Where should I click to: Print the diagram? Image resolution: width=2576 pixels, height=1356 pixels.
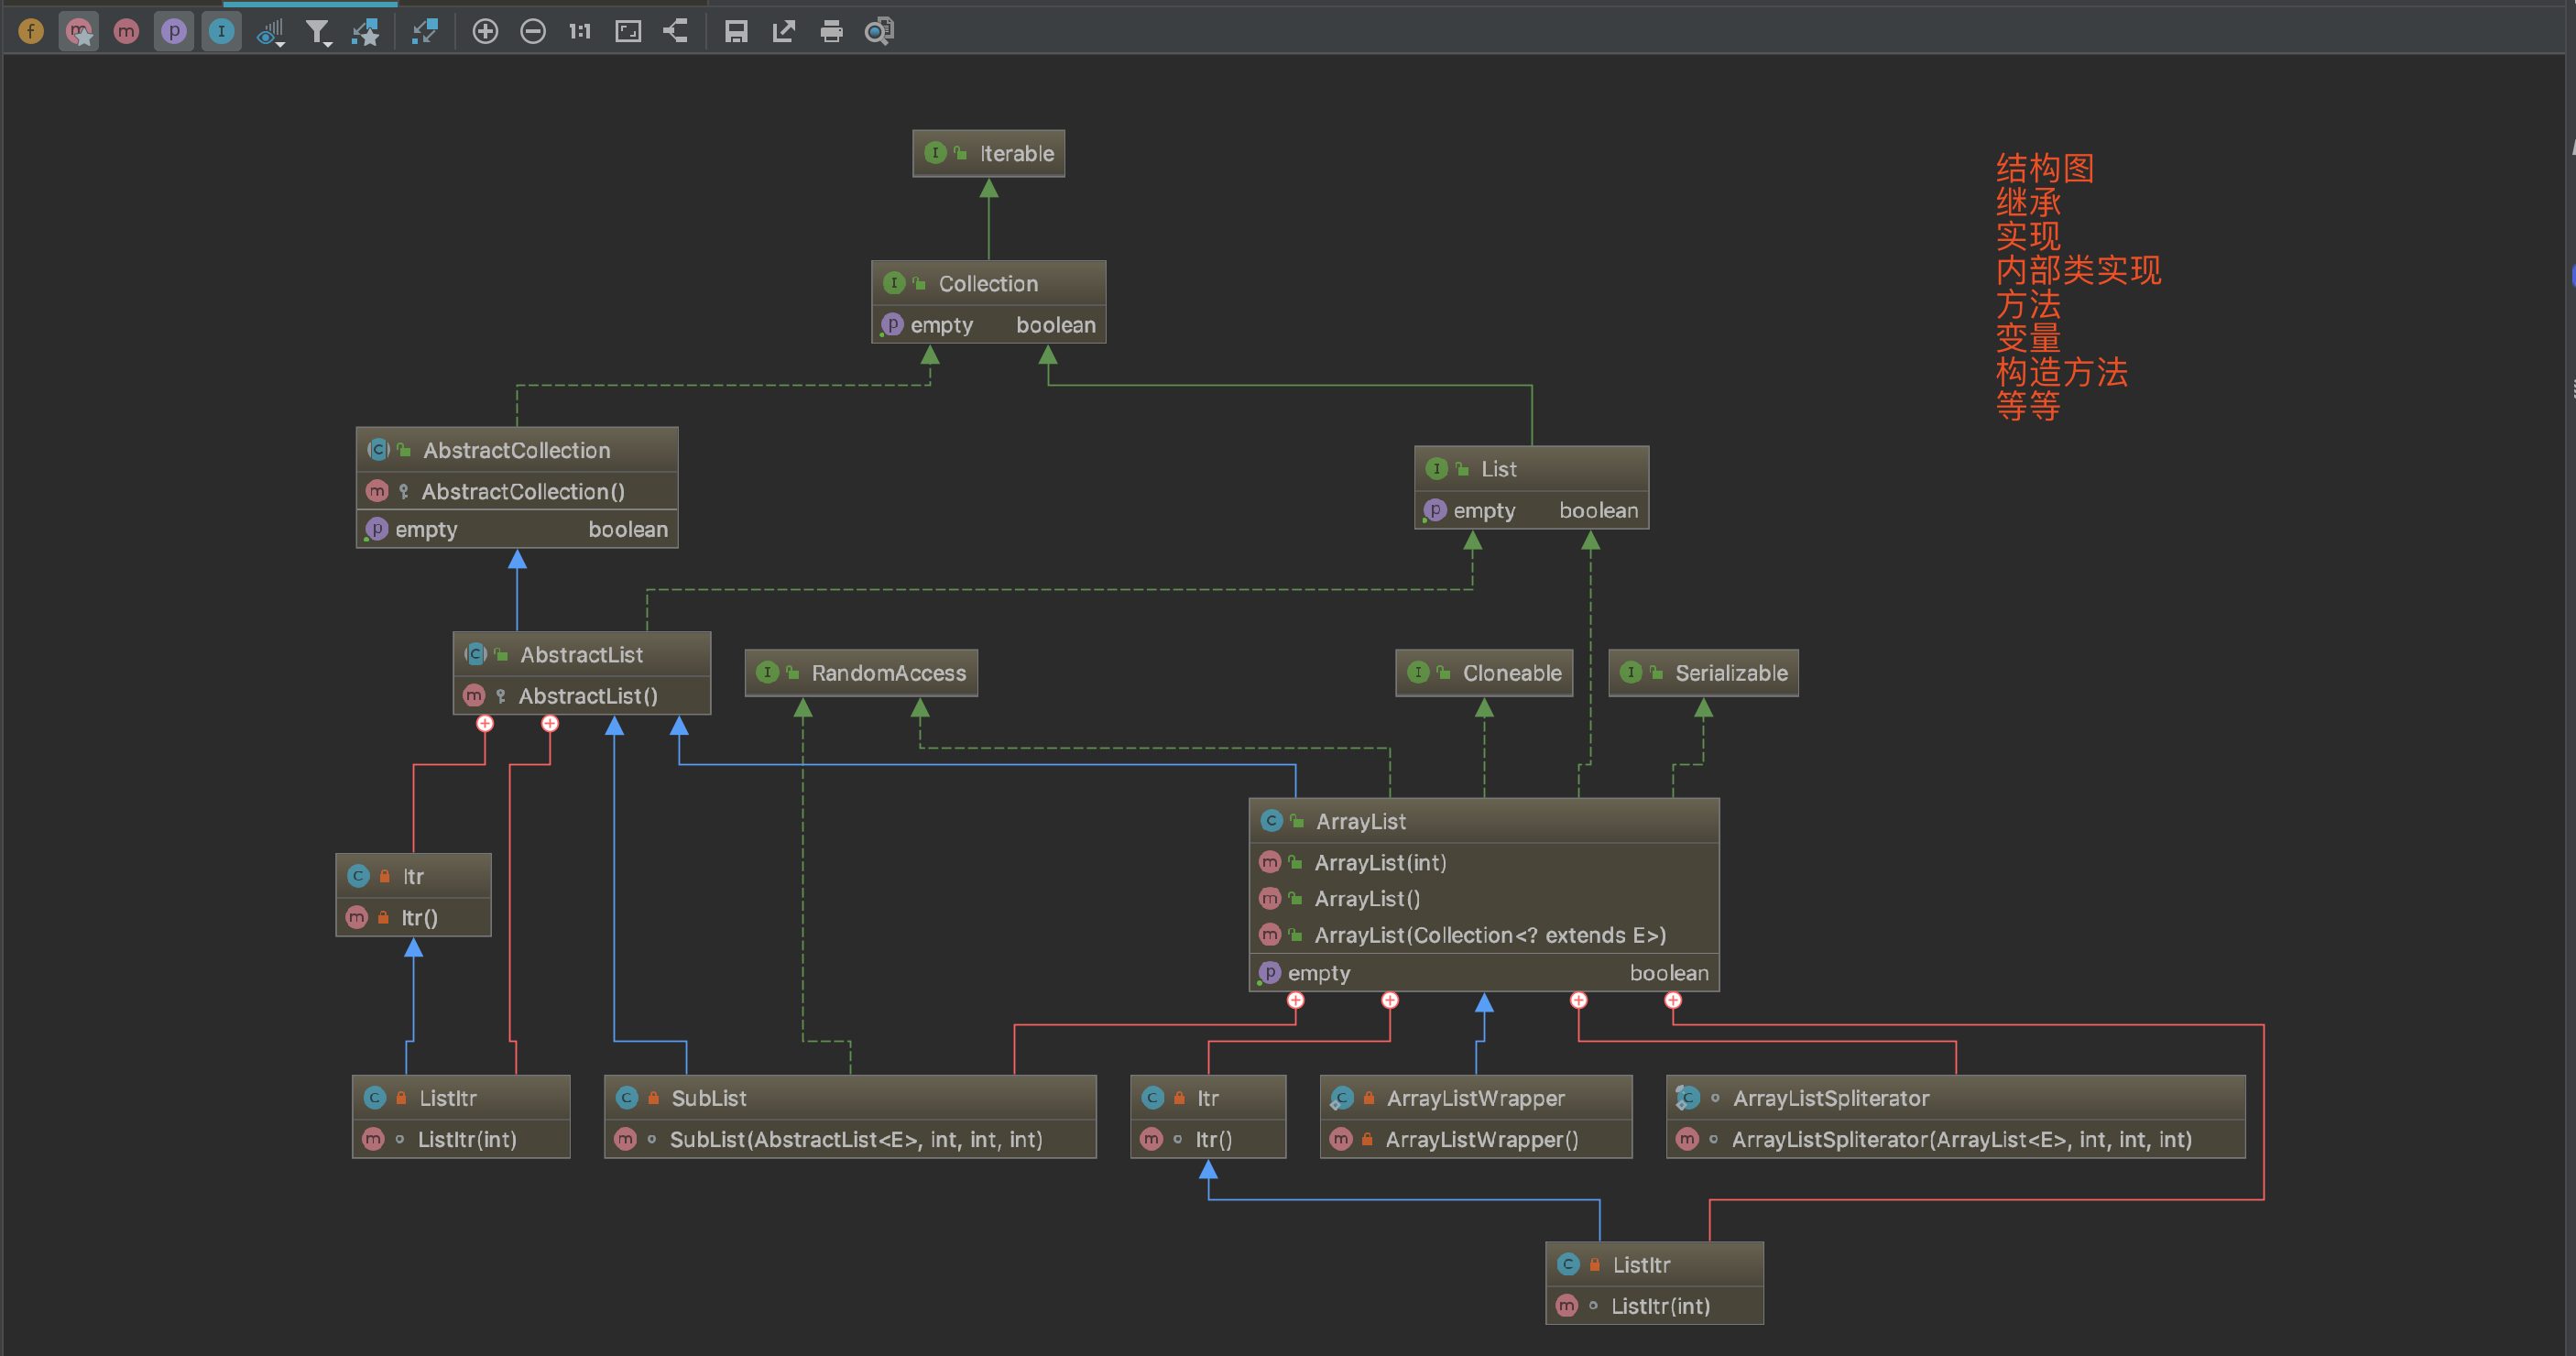831,31
